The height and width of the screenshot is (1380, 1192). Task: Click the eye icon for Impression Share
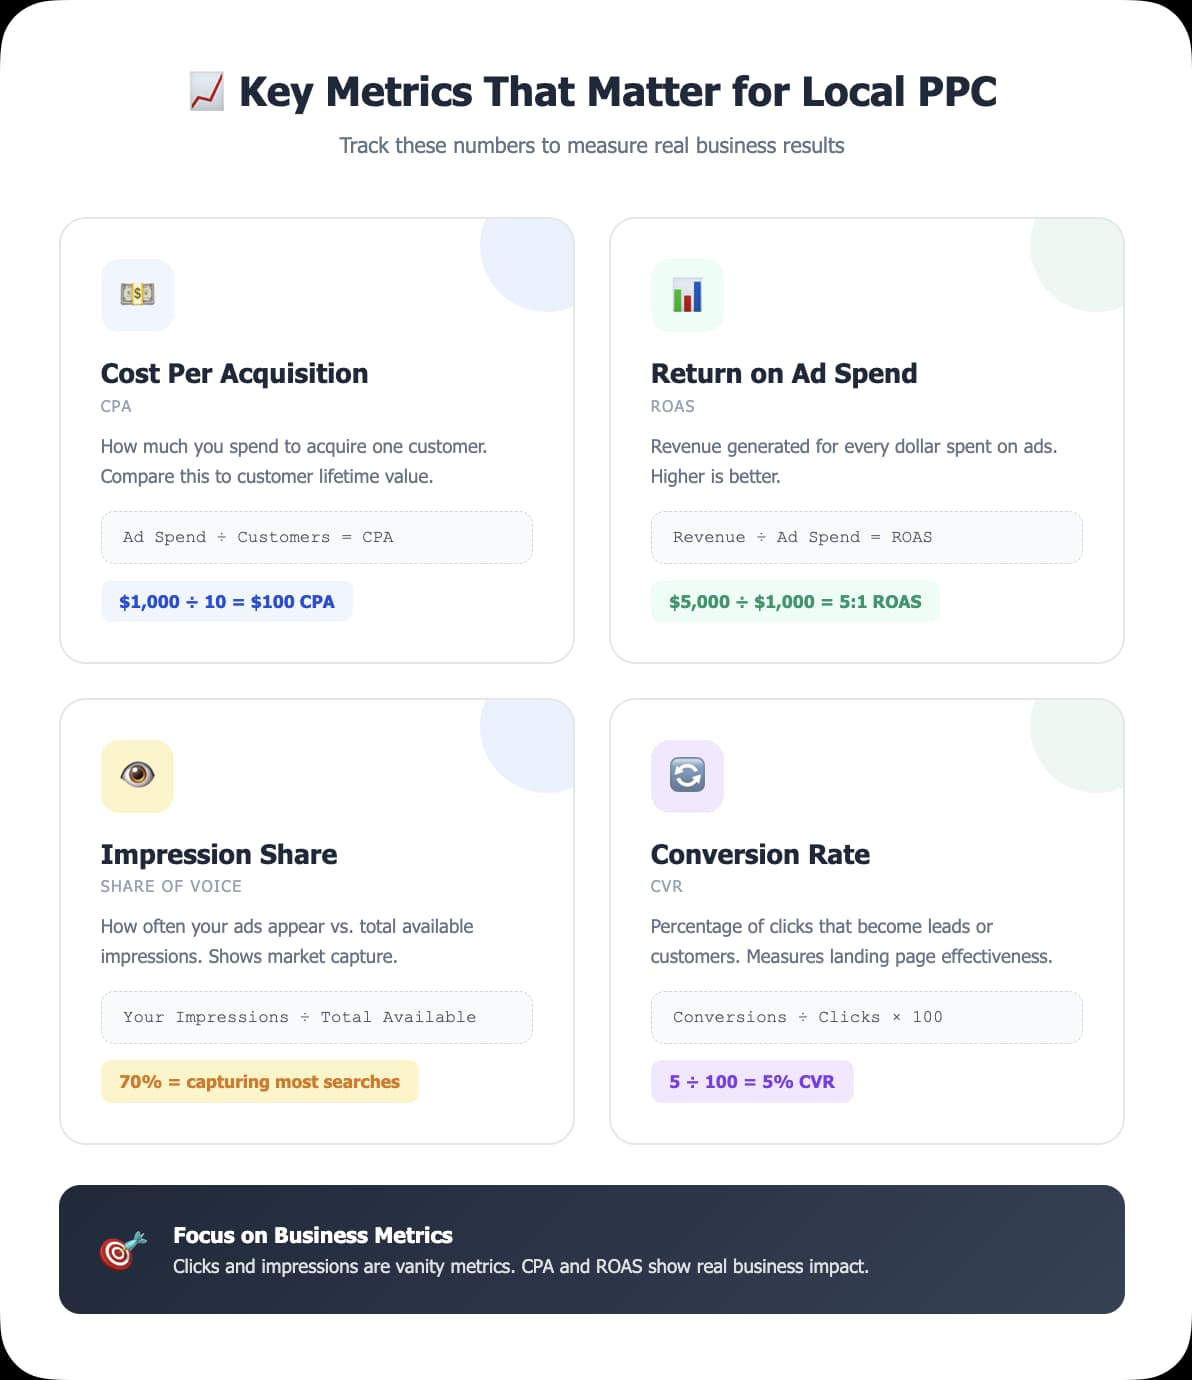[x=137, y=775]
